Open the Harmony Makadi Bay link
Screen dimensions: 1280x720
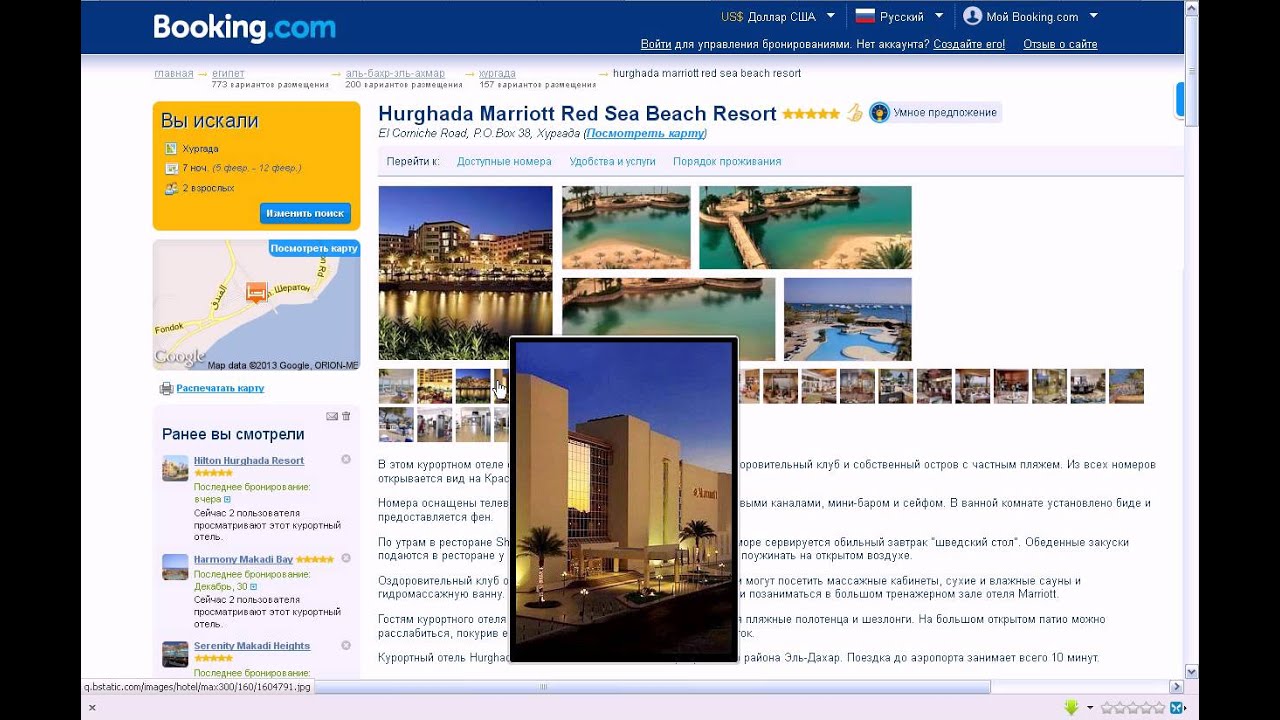[243, 559]
